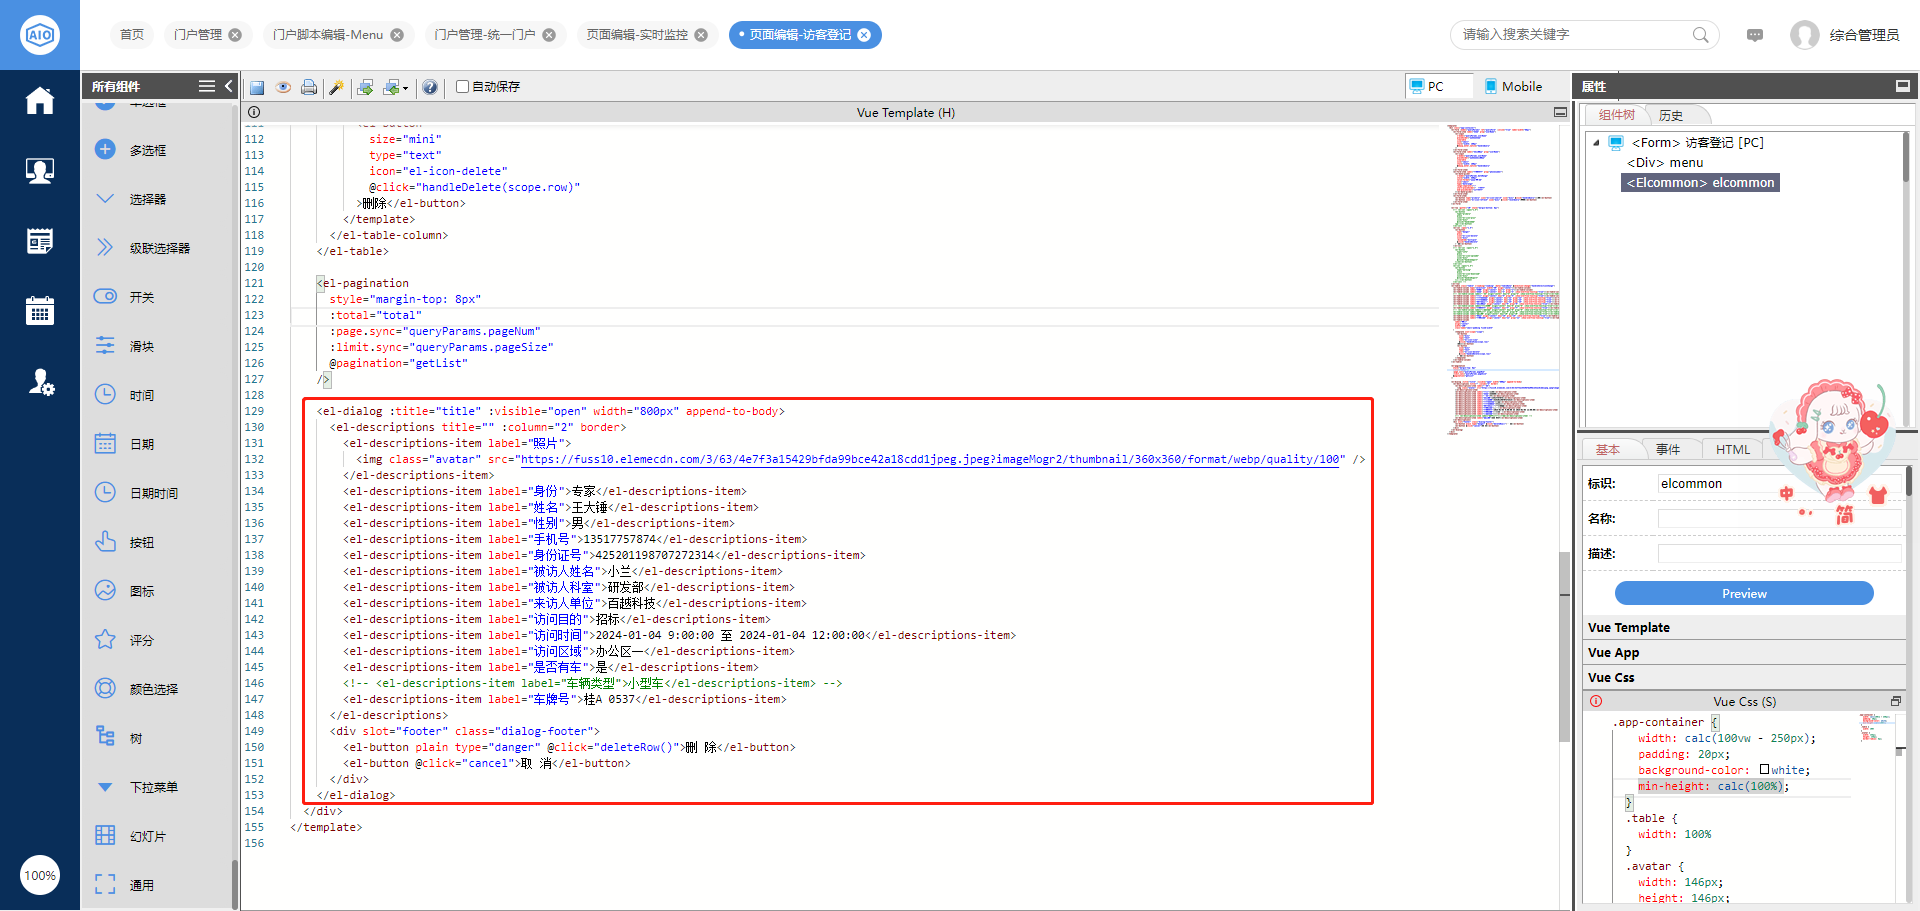
Task: Open the 事件 properties tab
Action: point(1668,450)
